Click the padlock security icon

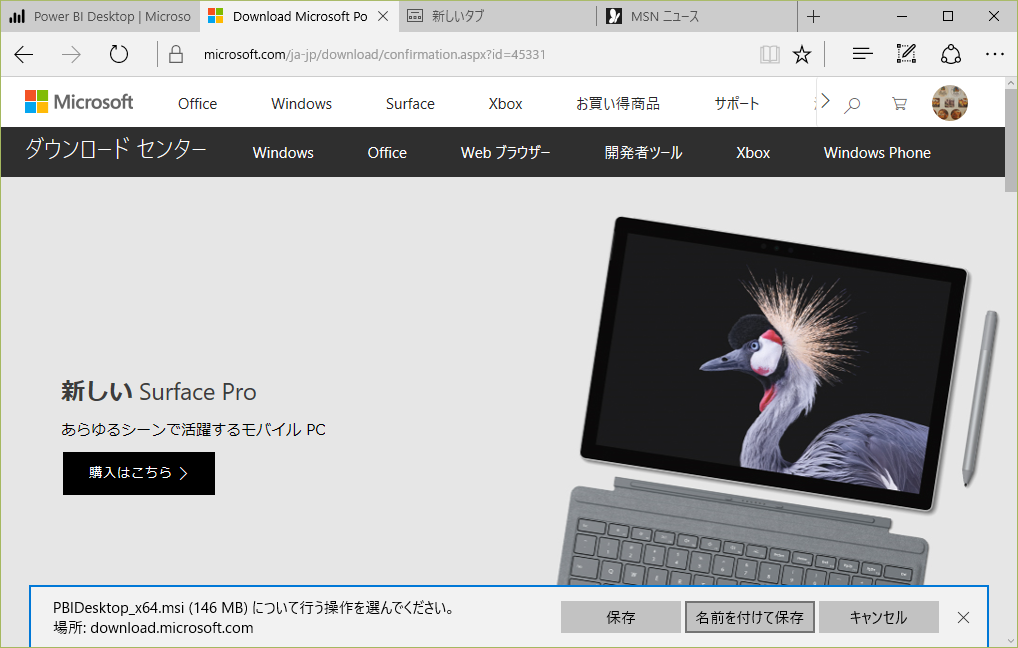pyautogui.click(x=175, y=55)
